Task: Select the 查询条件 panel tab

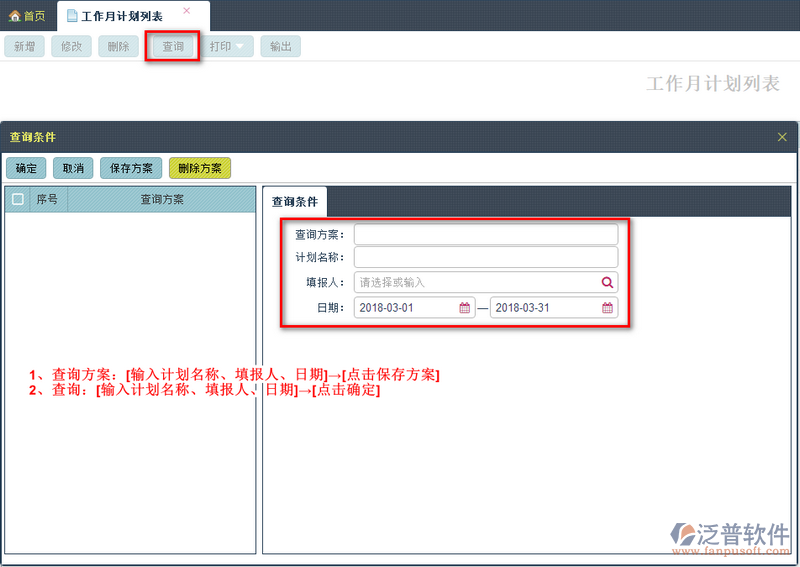Action: coord(295,202)
